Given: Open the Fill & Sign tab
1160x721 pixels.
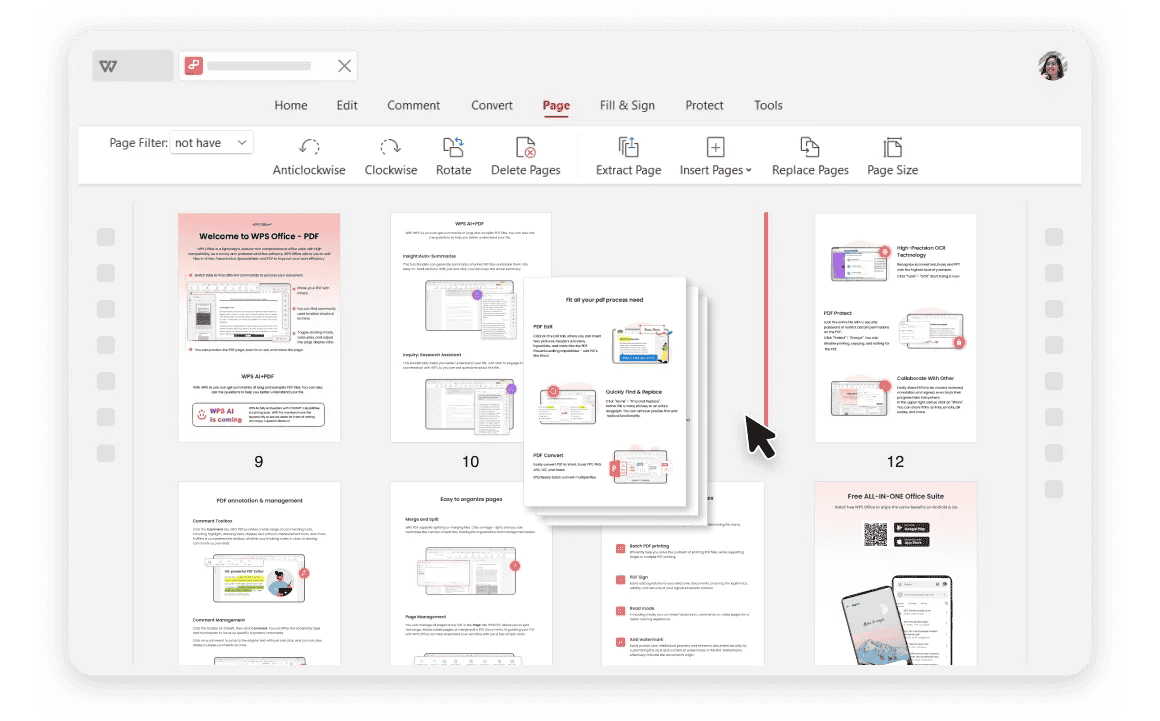Looking at the screenshot, I should tap(627, 105).
